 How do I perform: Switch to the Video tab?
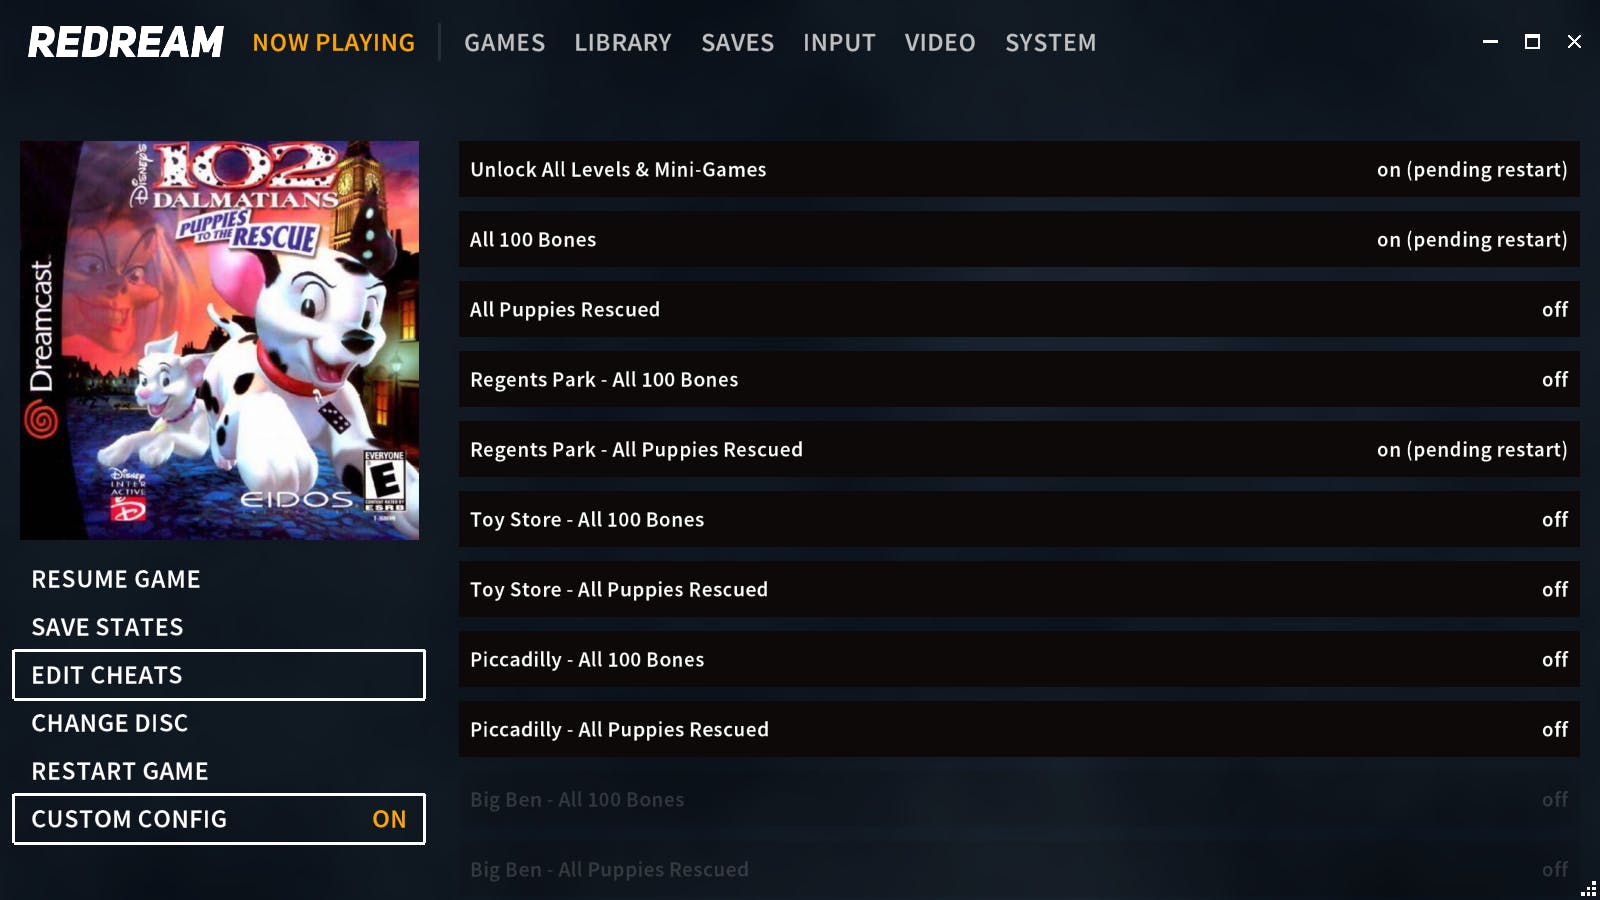[940, 43]
